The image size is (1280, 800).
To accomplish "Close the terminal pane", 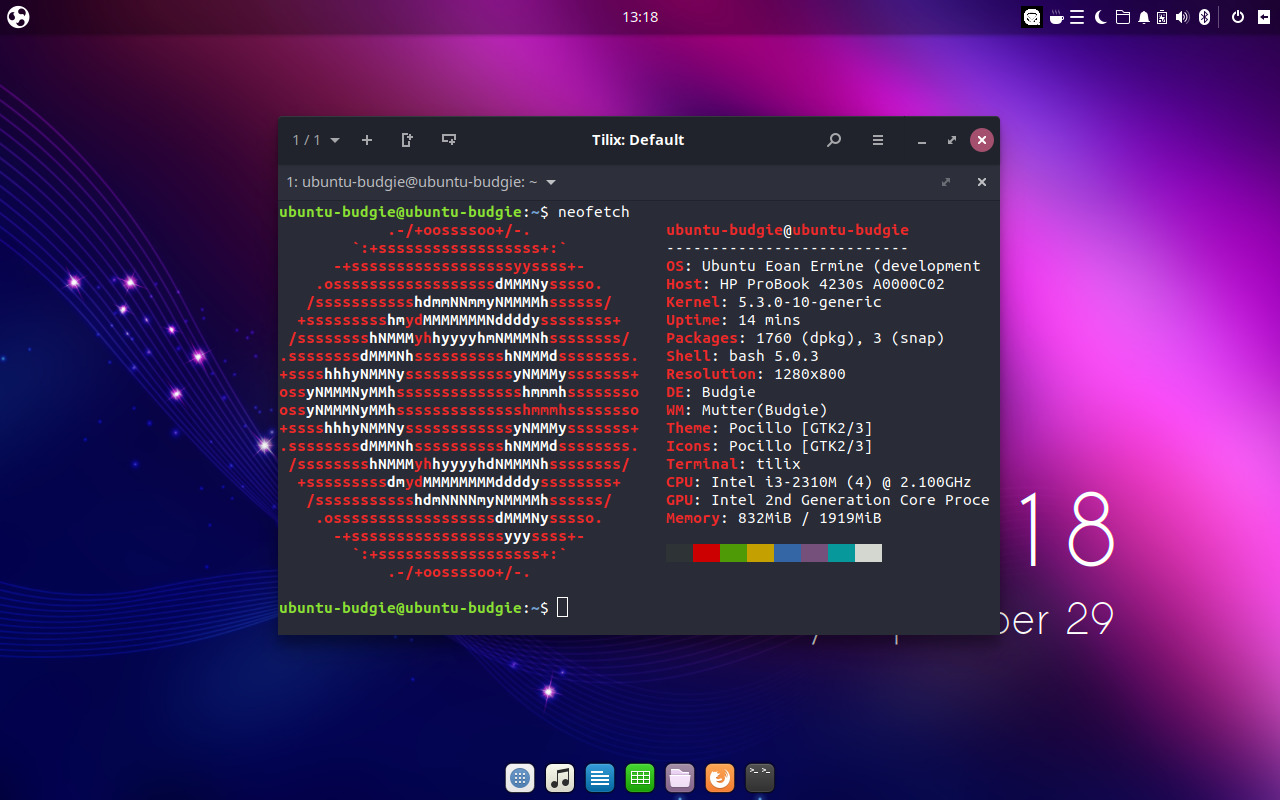I will tap(982, 182).
